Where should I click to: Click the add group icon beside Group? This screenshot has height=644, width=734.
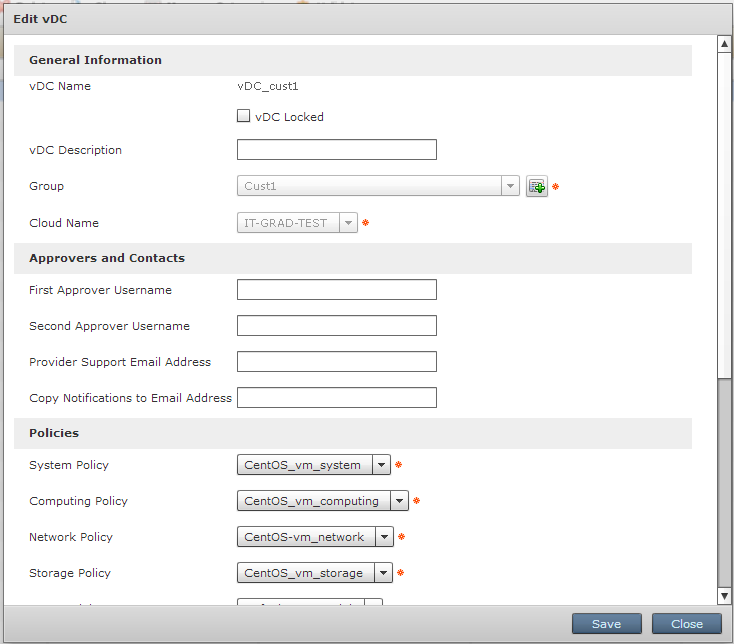click(537, 187)
